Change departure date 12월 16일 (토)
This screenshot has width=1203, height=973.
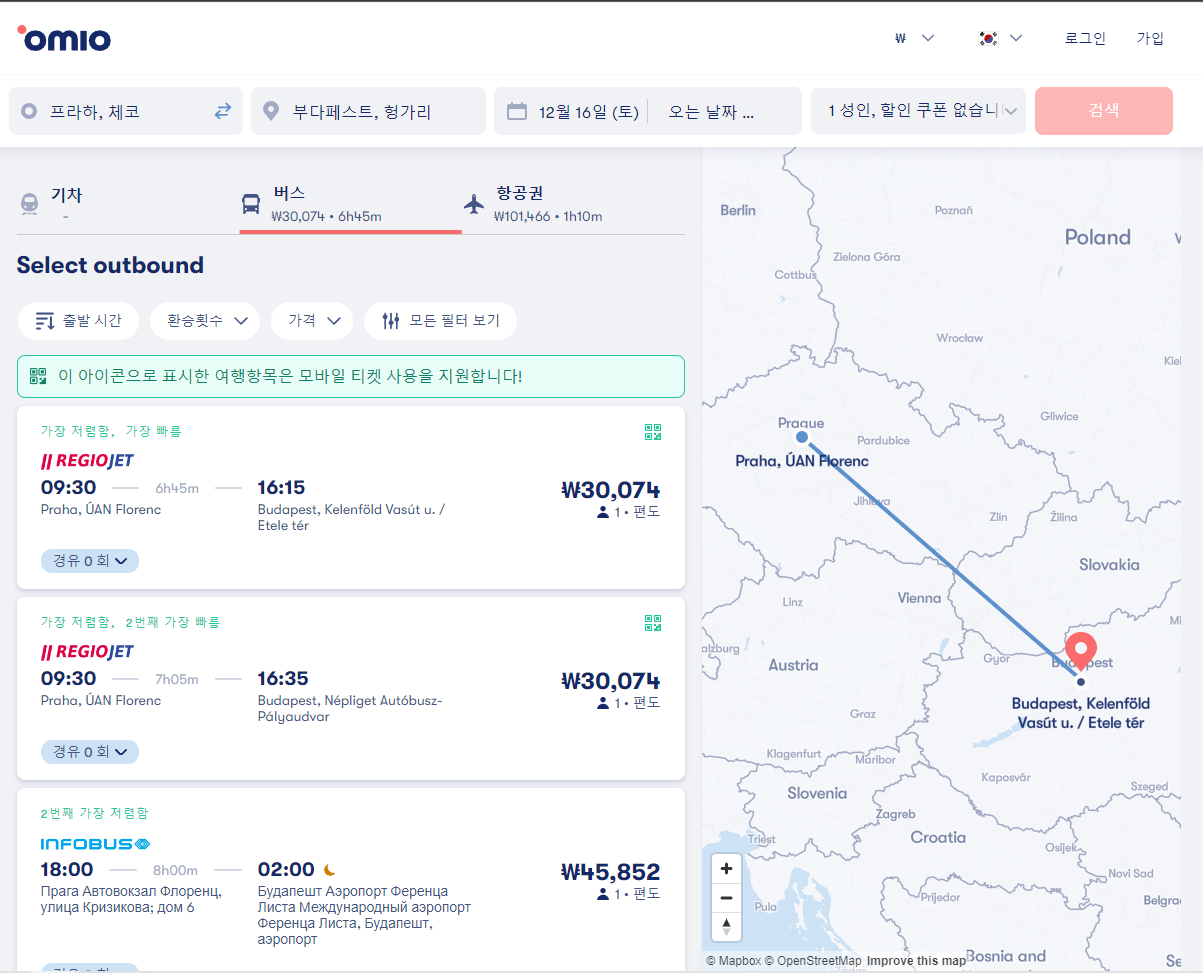[x=588, y=112]
